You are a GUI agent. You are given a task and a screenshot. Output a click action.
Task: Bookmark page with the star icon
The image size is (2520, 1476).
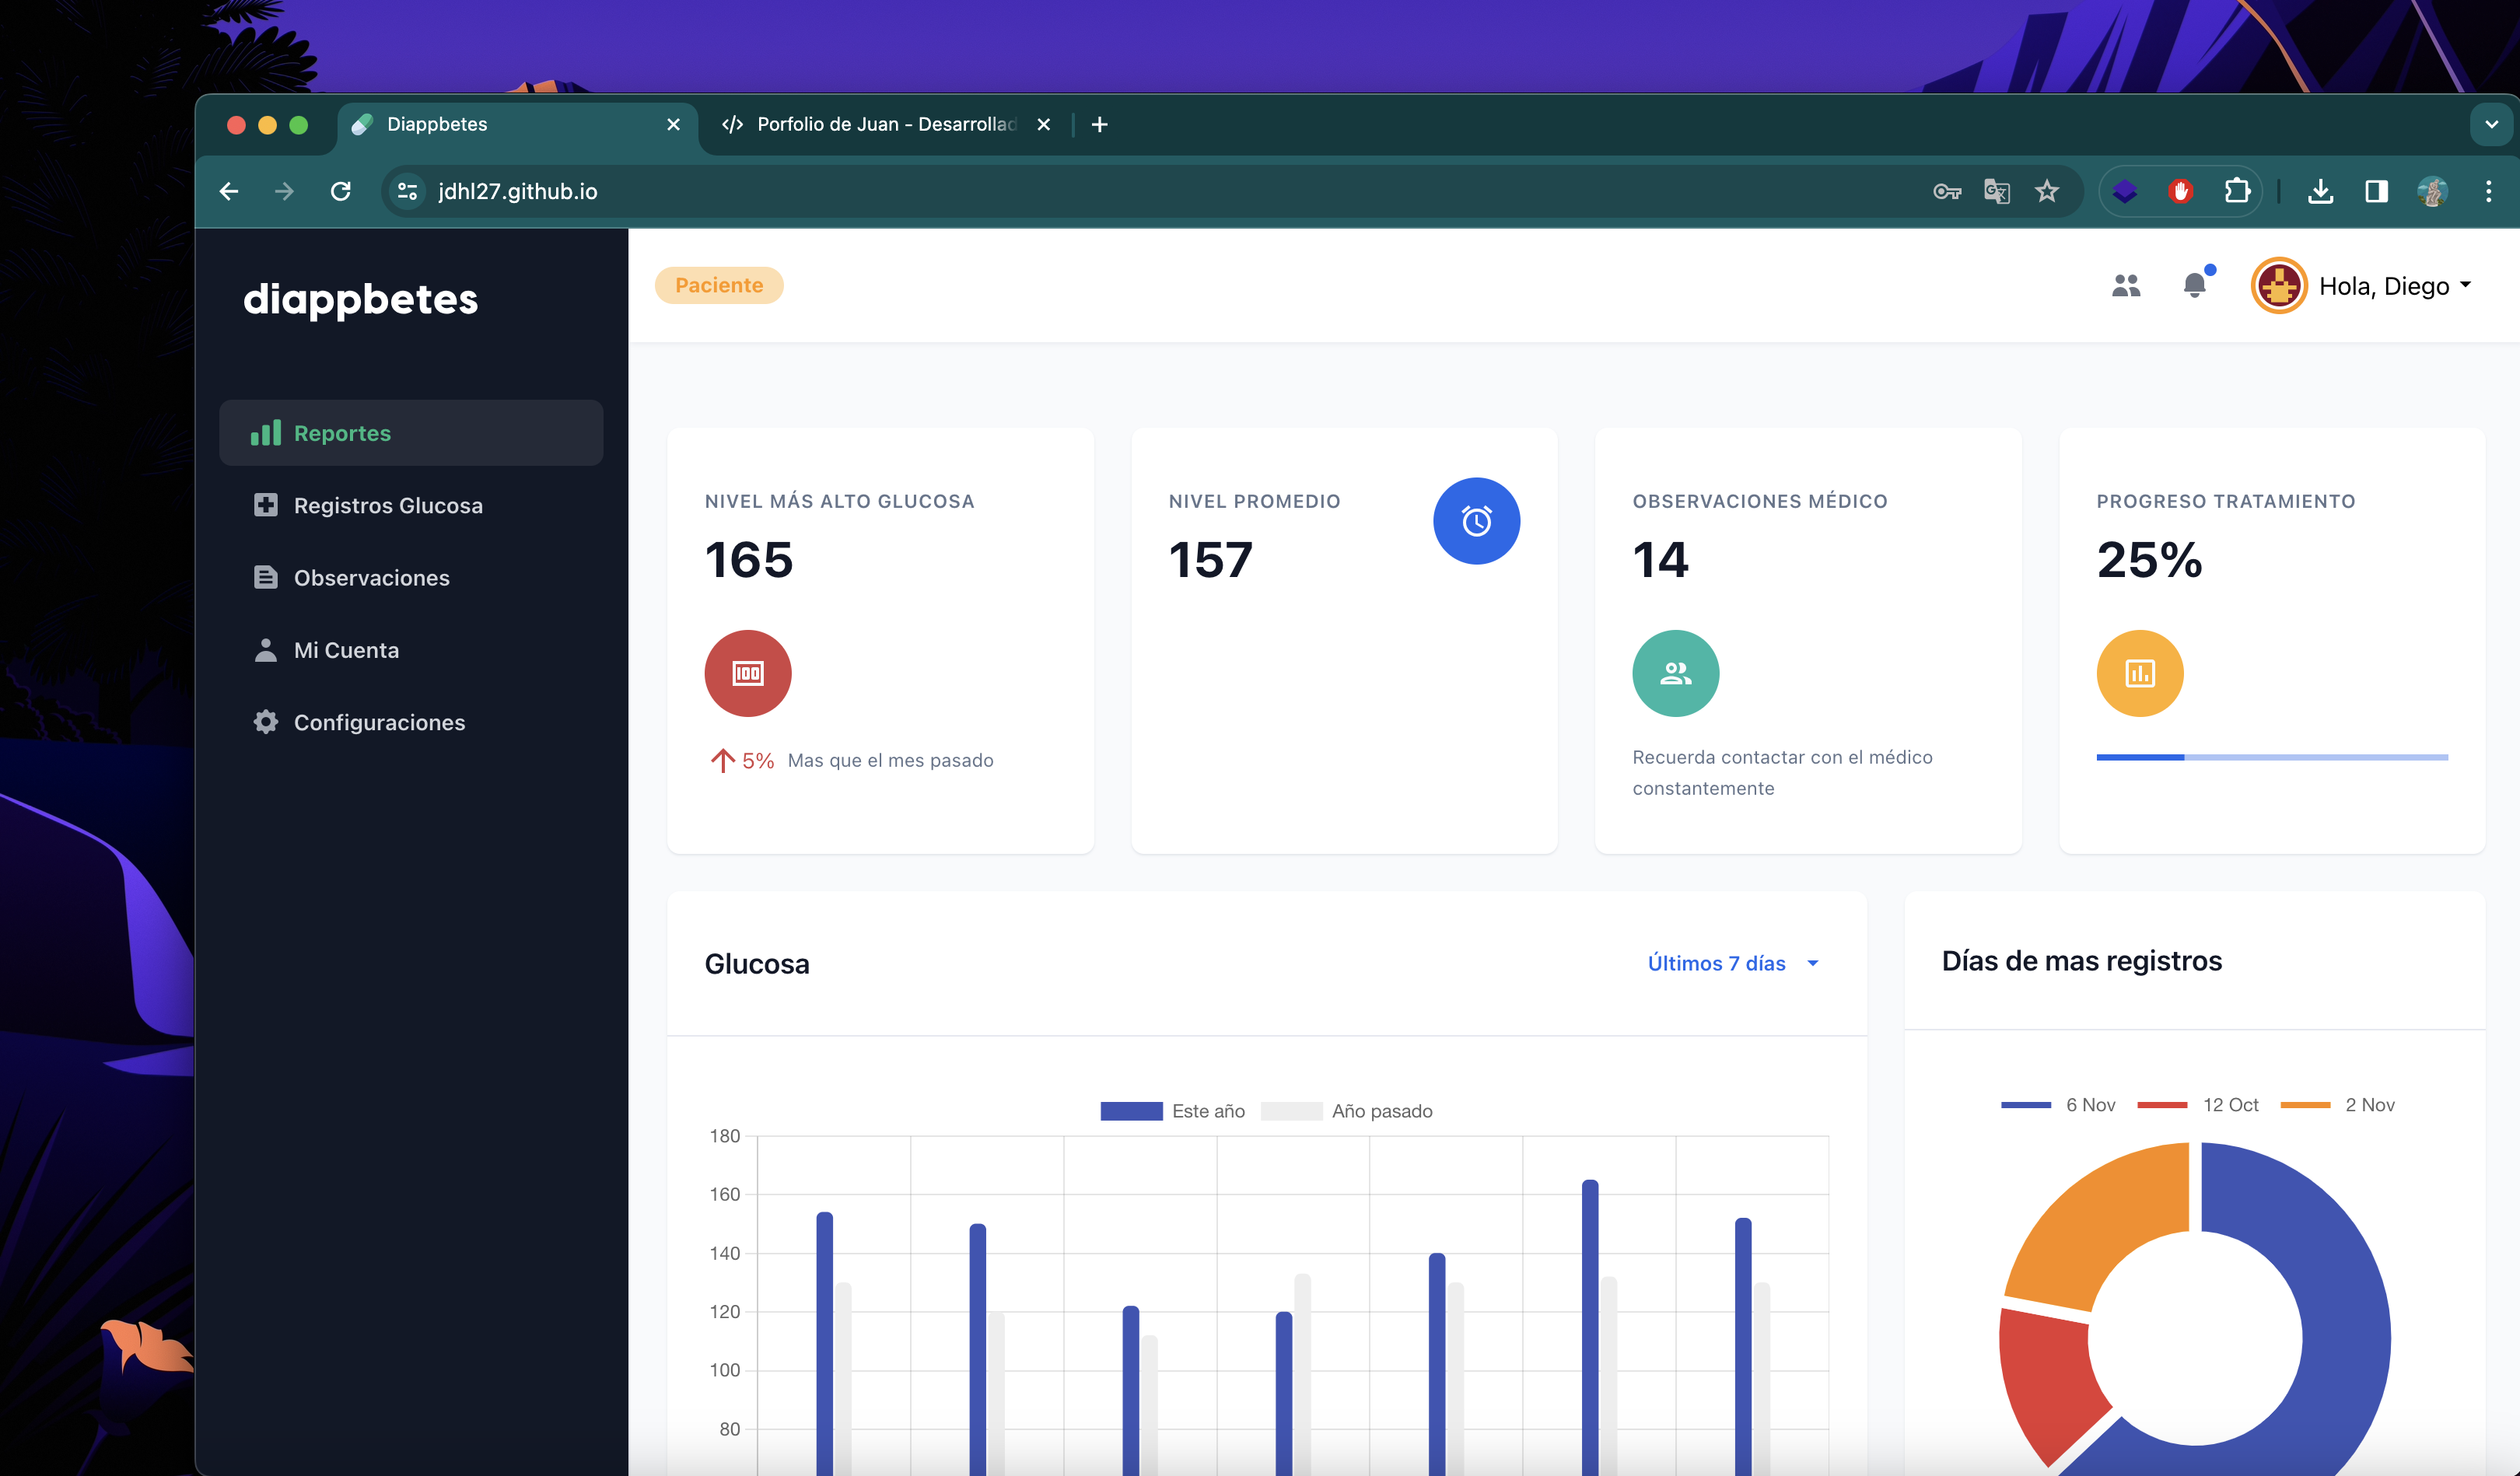(x=2047, y=191)
